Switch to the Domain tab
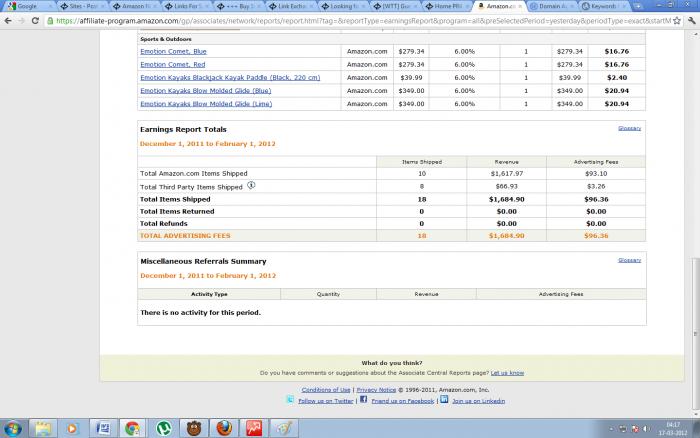The width and height of the screenshot is (700, 438). point(551,6)
